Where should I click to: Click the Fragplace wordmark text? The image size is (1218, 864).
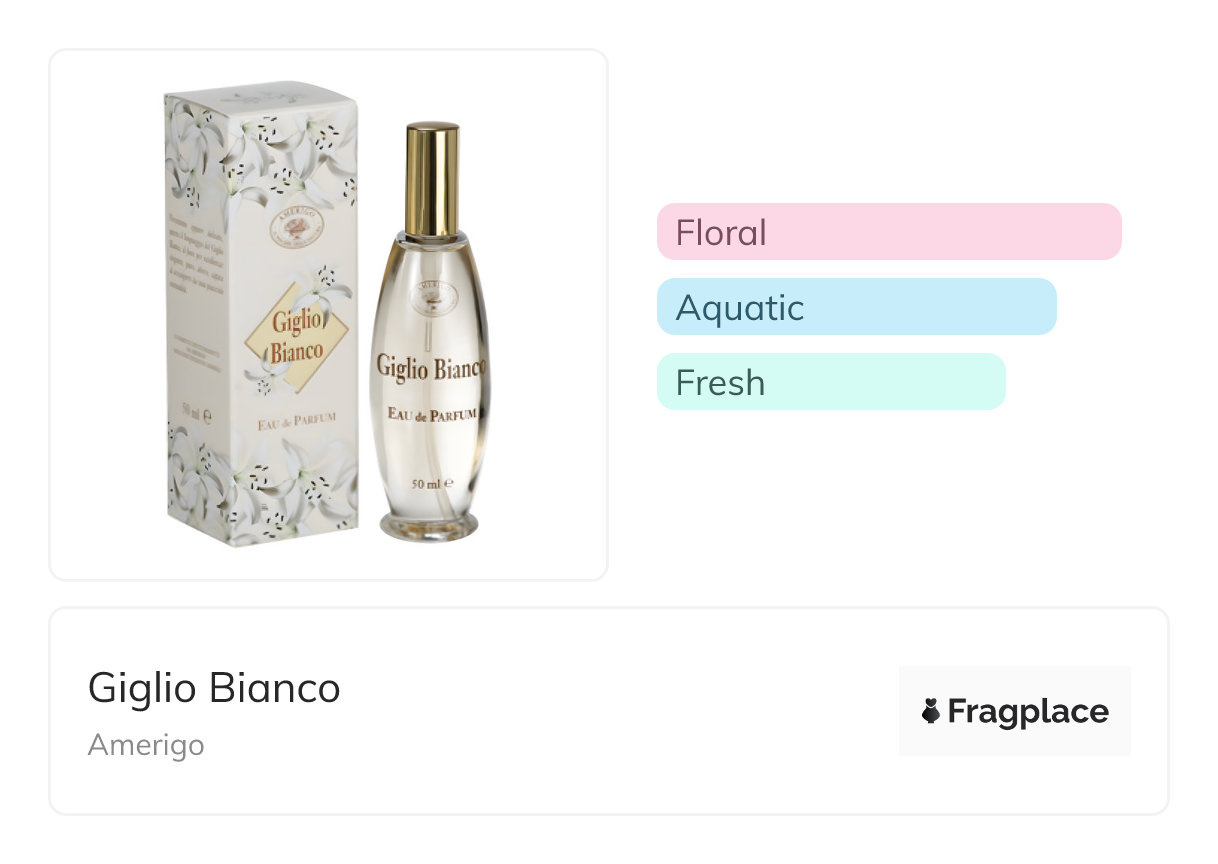point(1027,712)
